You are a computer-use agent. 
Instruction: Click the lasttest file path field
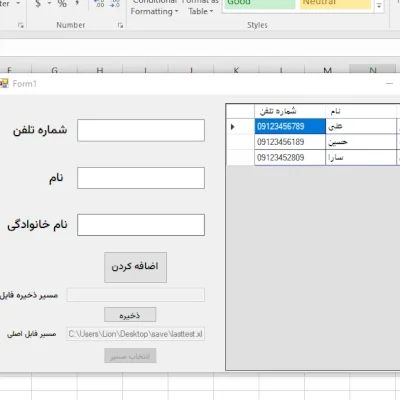click(x=136, y=334)
